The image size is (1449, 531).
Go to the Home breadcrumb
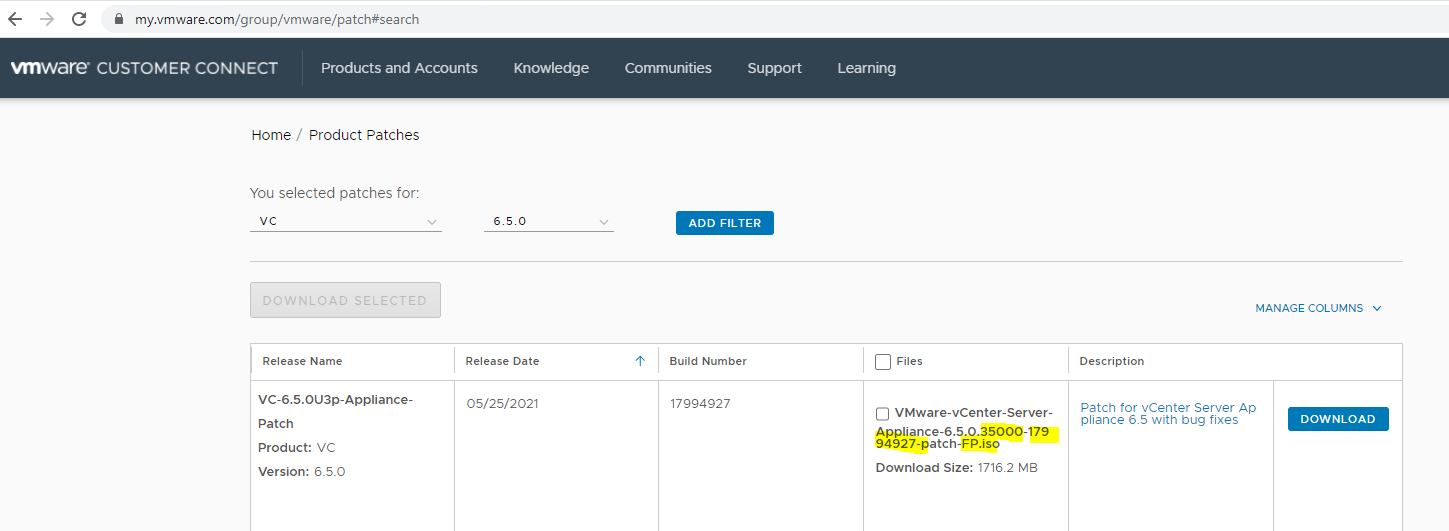click(271, 135)
